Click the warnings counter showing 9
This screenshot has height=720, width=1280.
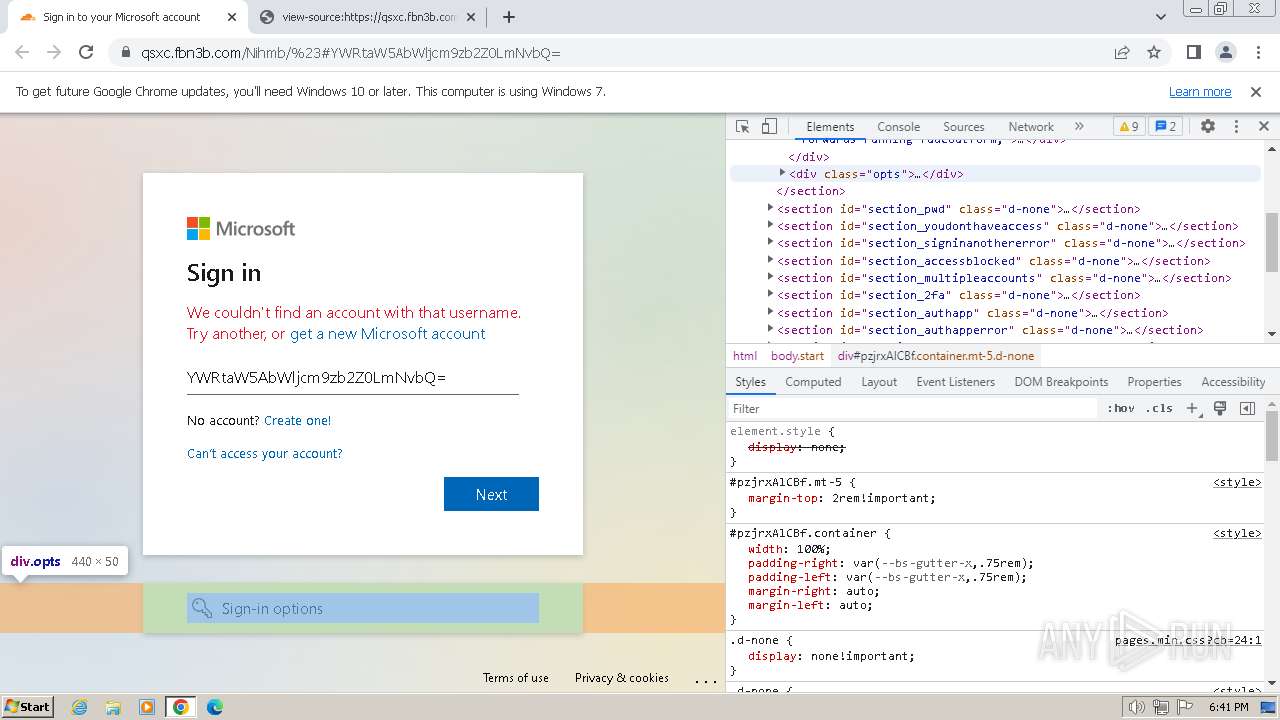(x=1128, y=127)
